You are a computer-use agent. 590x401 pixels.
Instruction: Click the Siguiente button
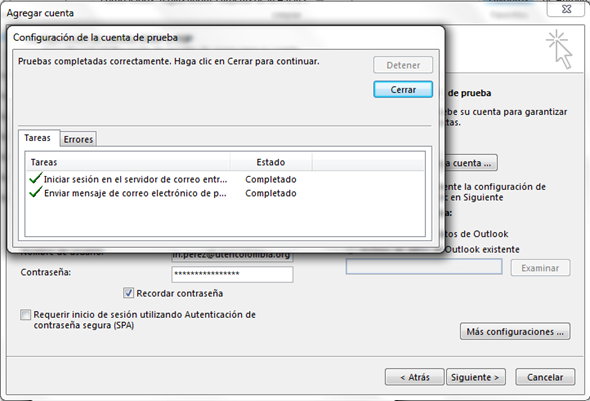(476, 377)
